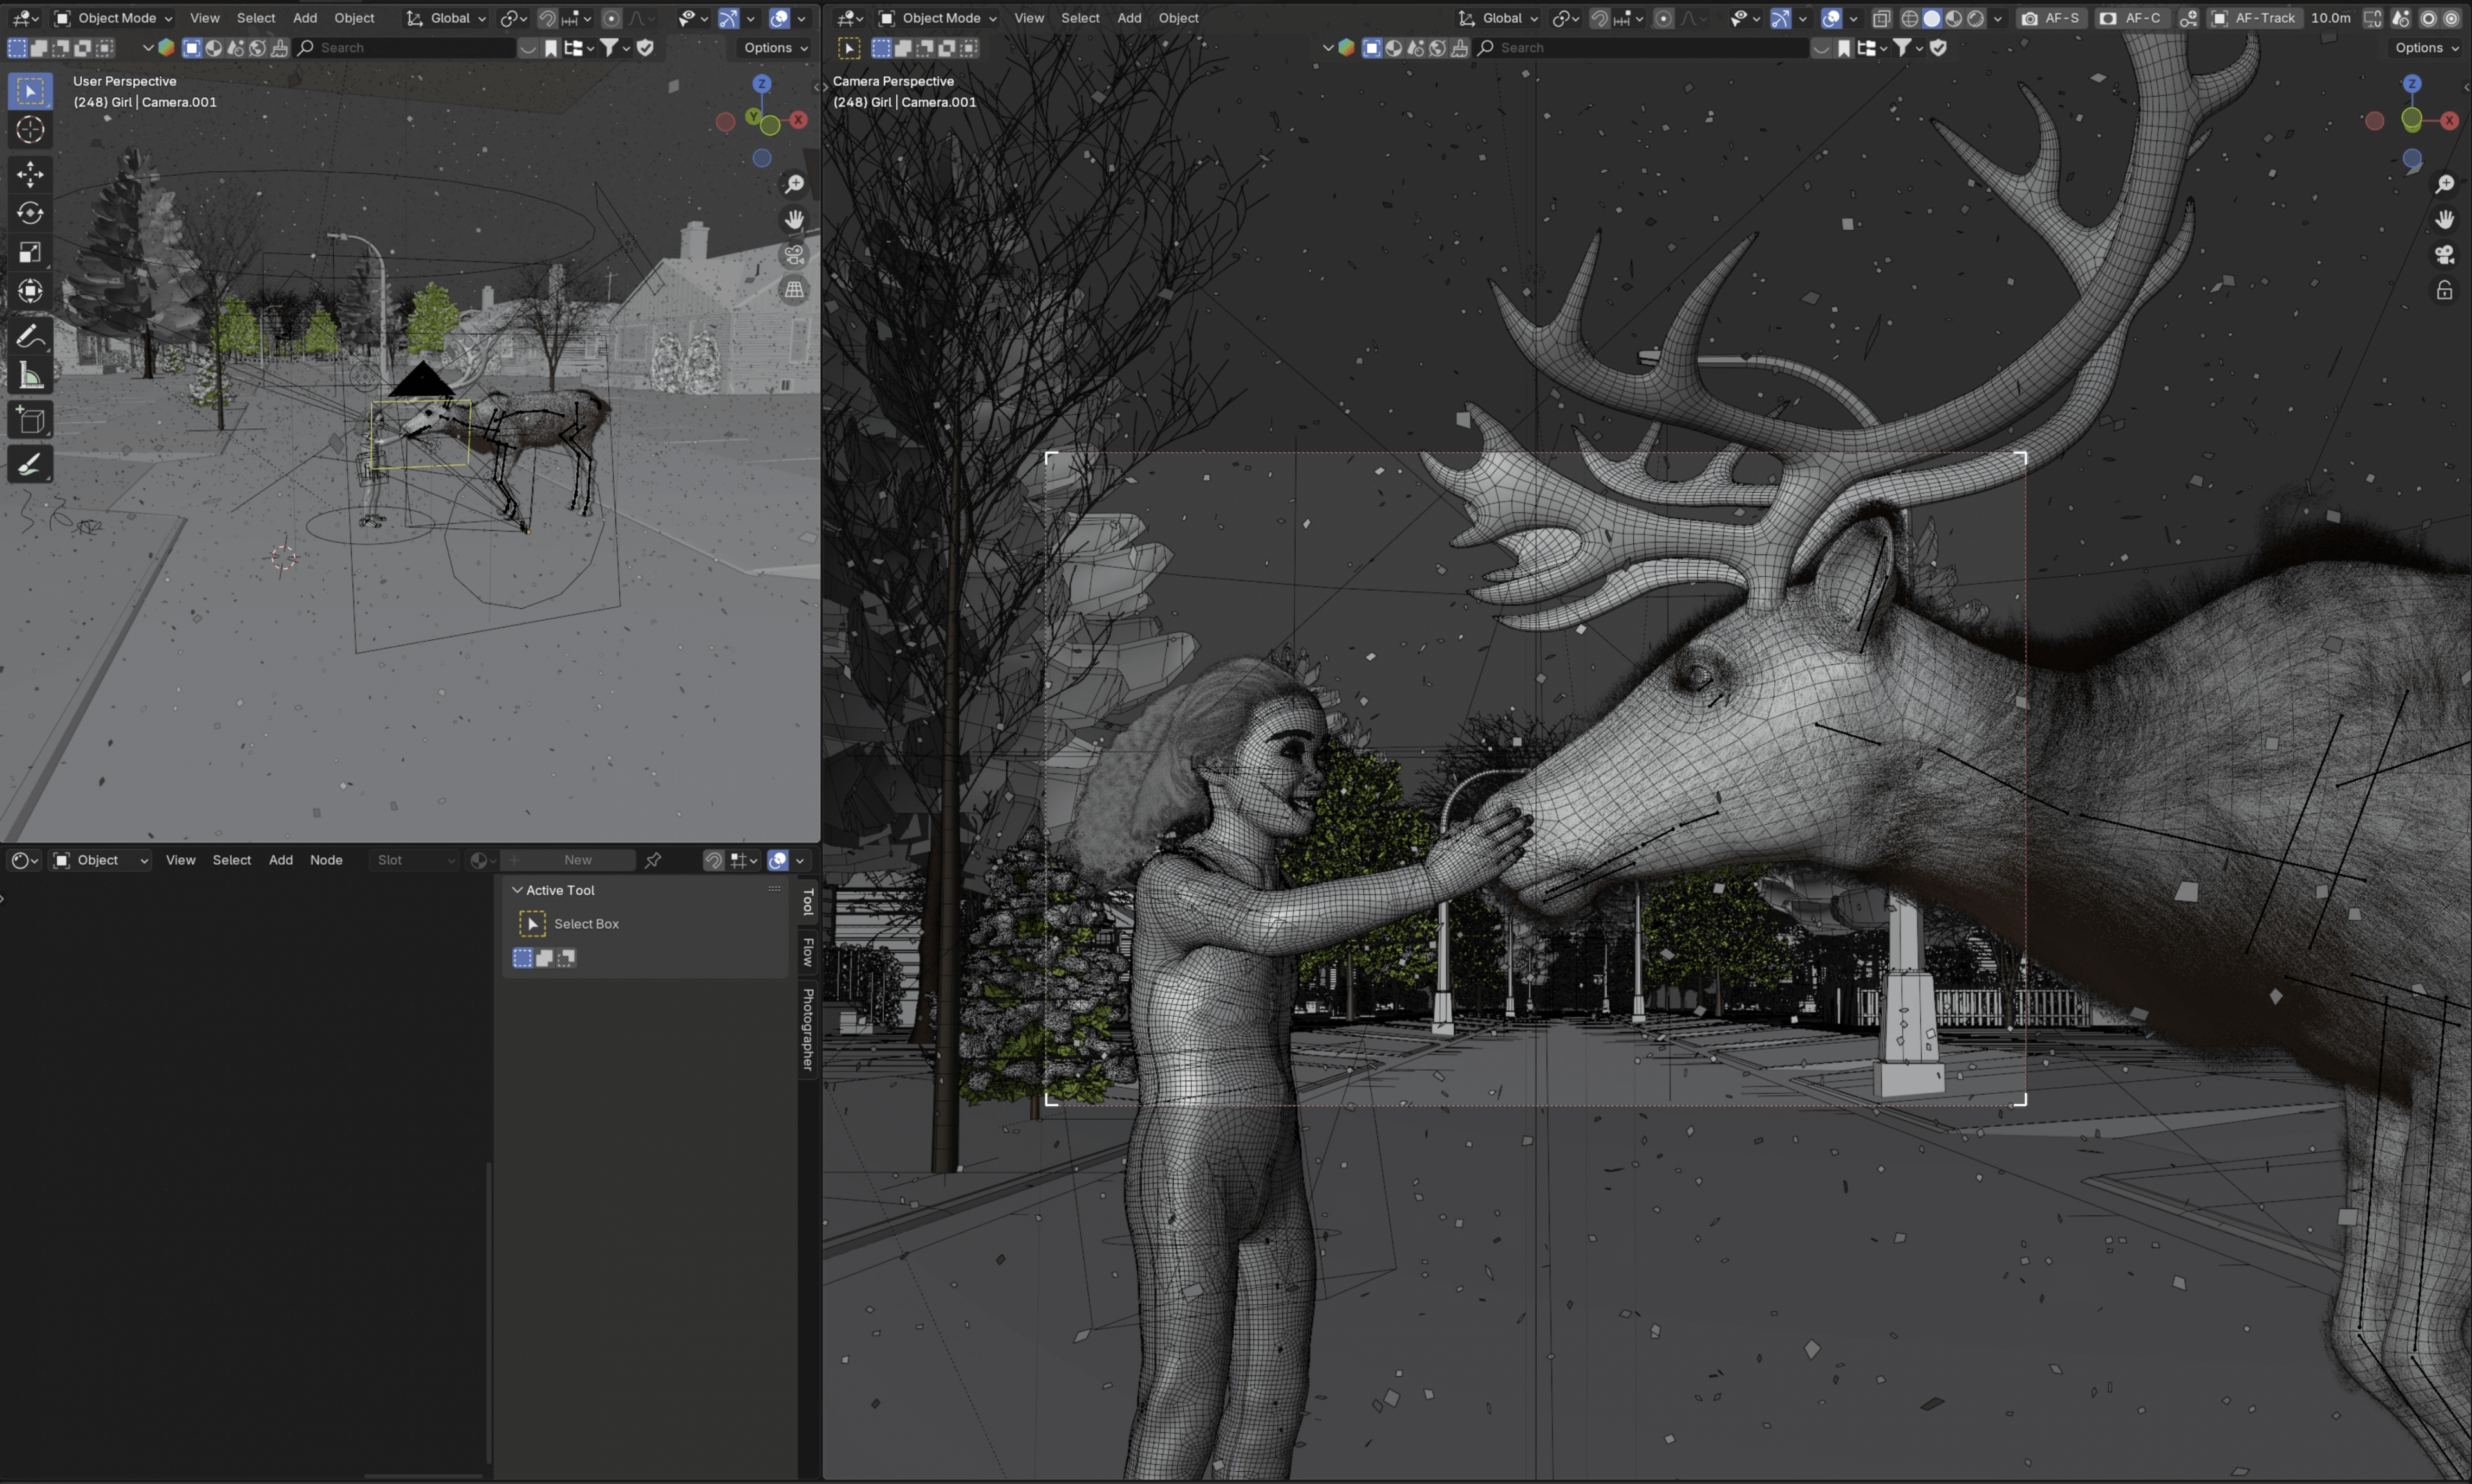Click the Select Box icon in Active Tool panel
Screen dimensions: 2472x1484
(532, 923)
